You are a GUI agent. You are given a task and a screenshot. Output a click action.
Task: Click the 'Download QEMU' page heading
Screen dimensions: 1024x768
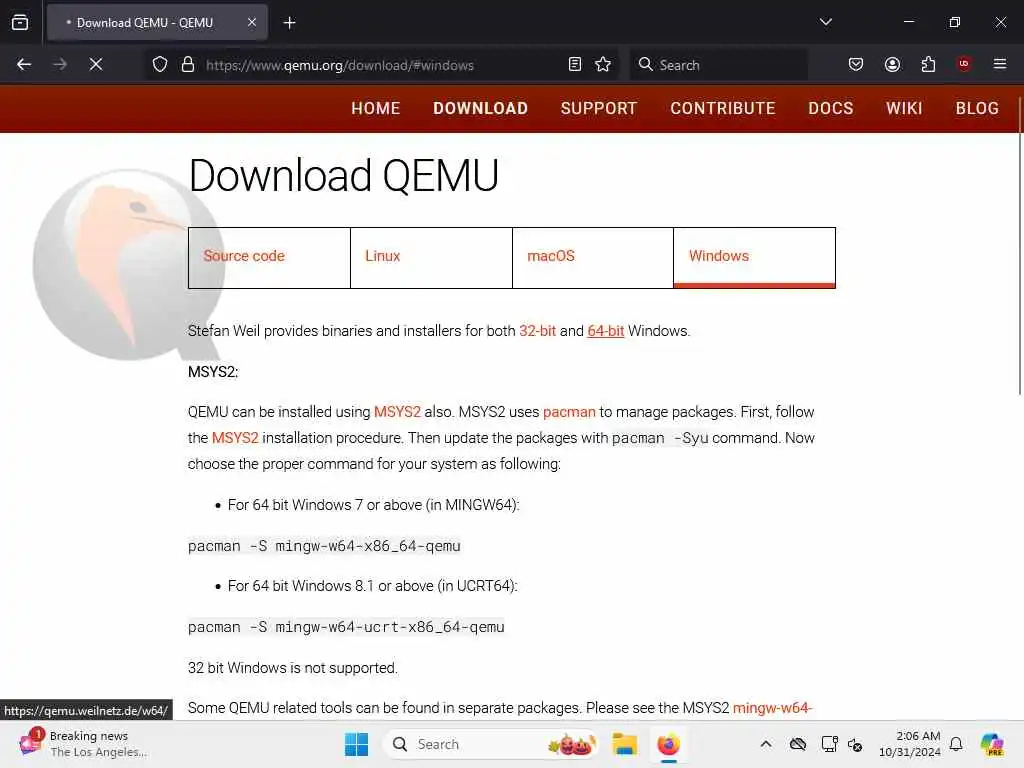point(344,176)
